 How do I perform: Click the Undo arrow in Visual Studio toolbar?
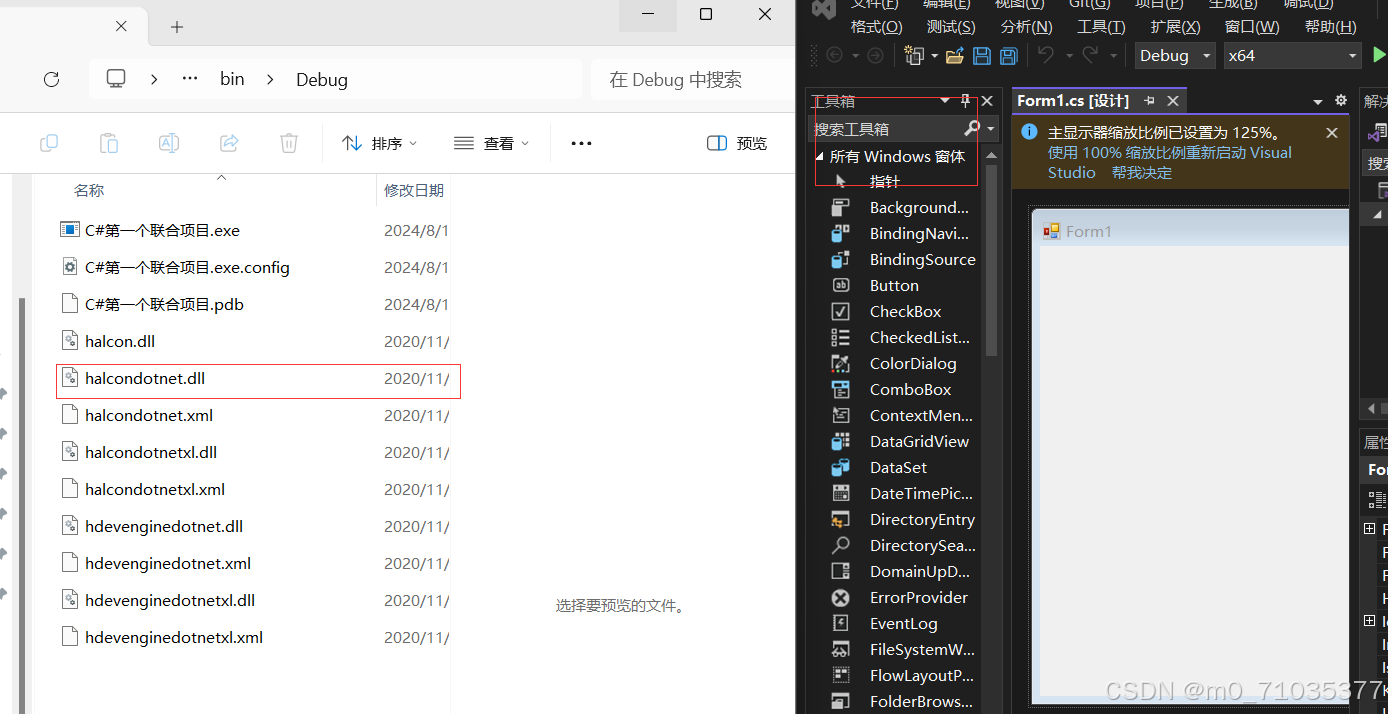(x=1046, y=56)
